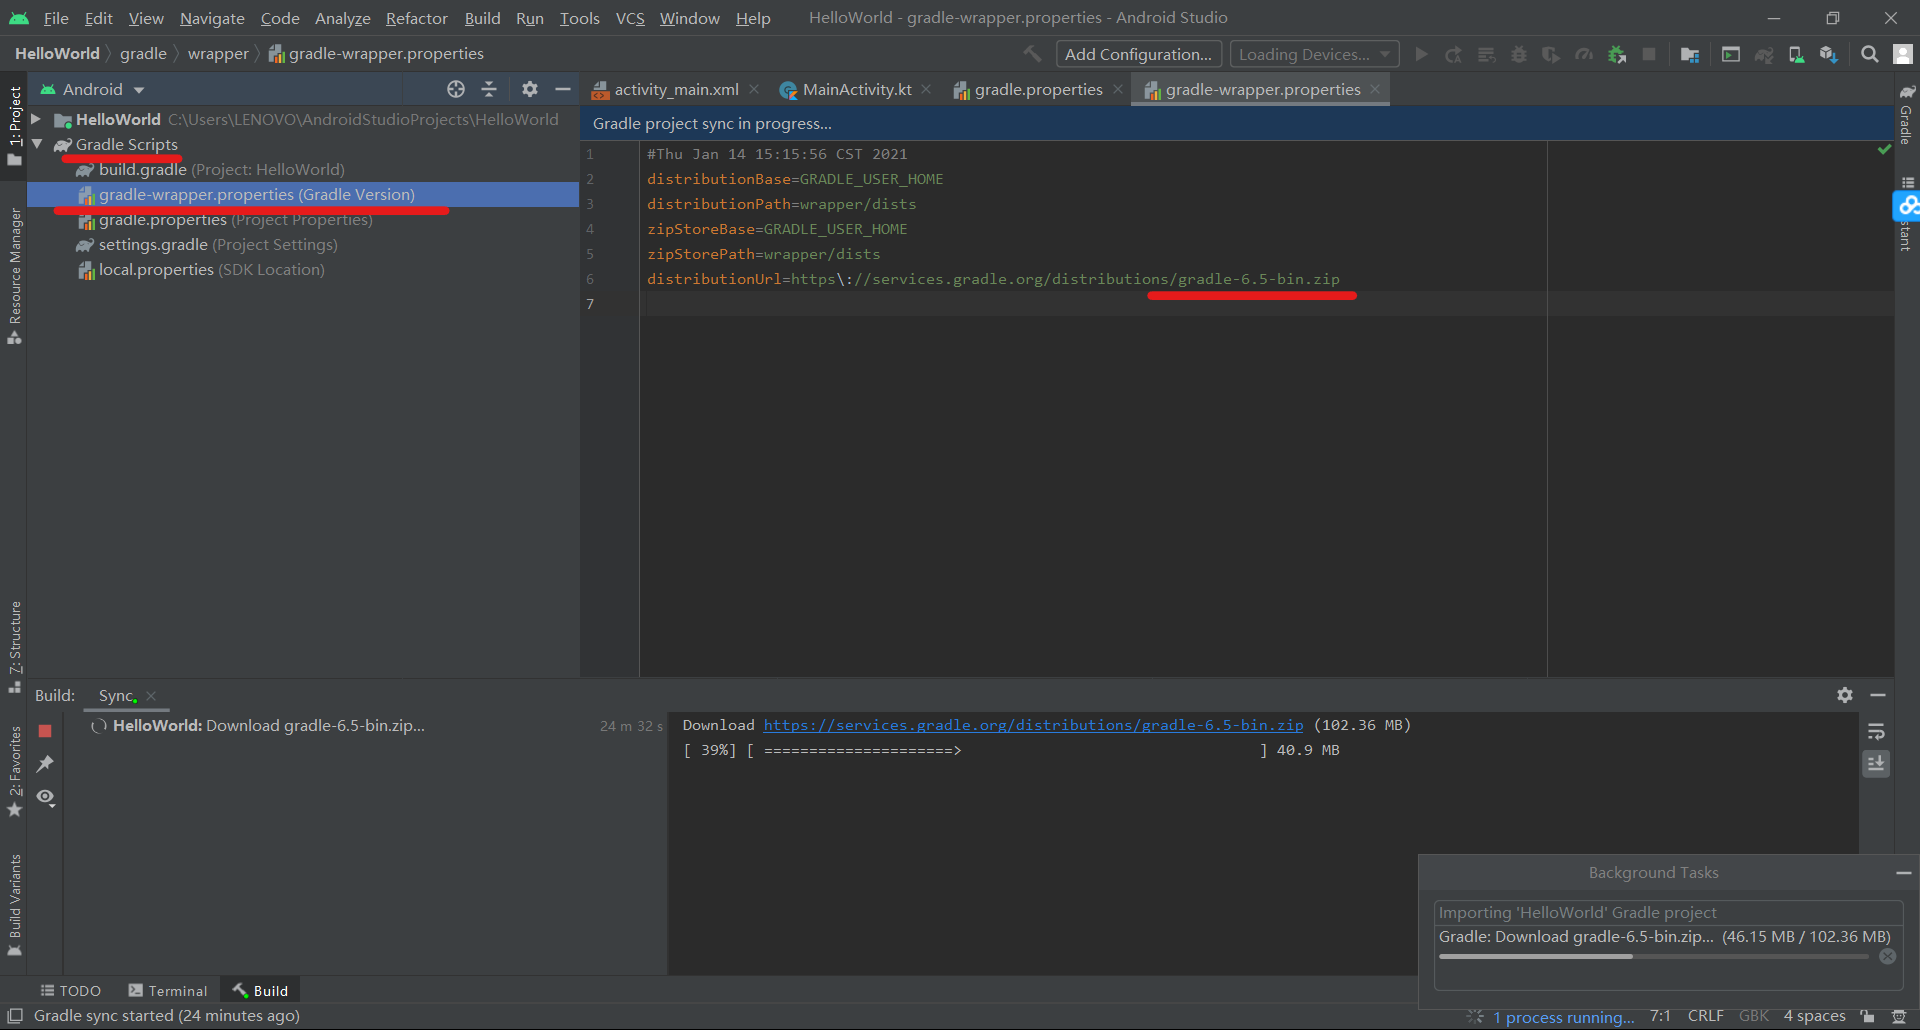Open the Project panel settings gear
The image size is (1920, 1030).
(x=530, y=89)
